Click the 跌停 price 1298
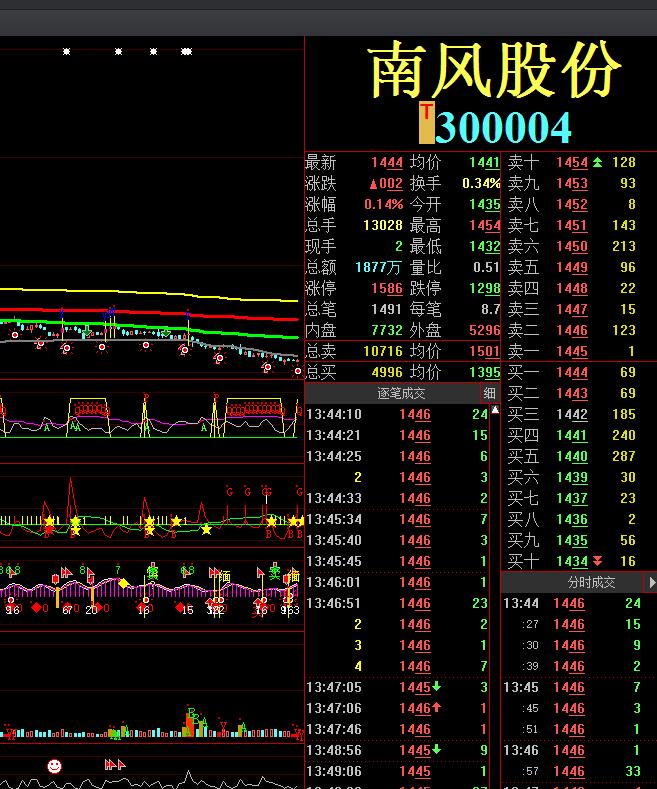Screen dimensions: 657x789 coord(484,289)
